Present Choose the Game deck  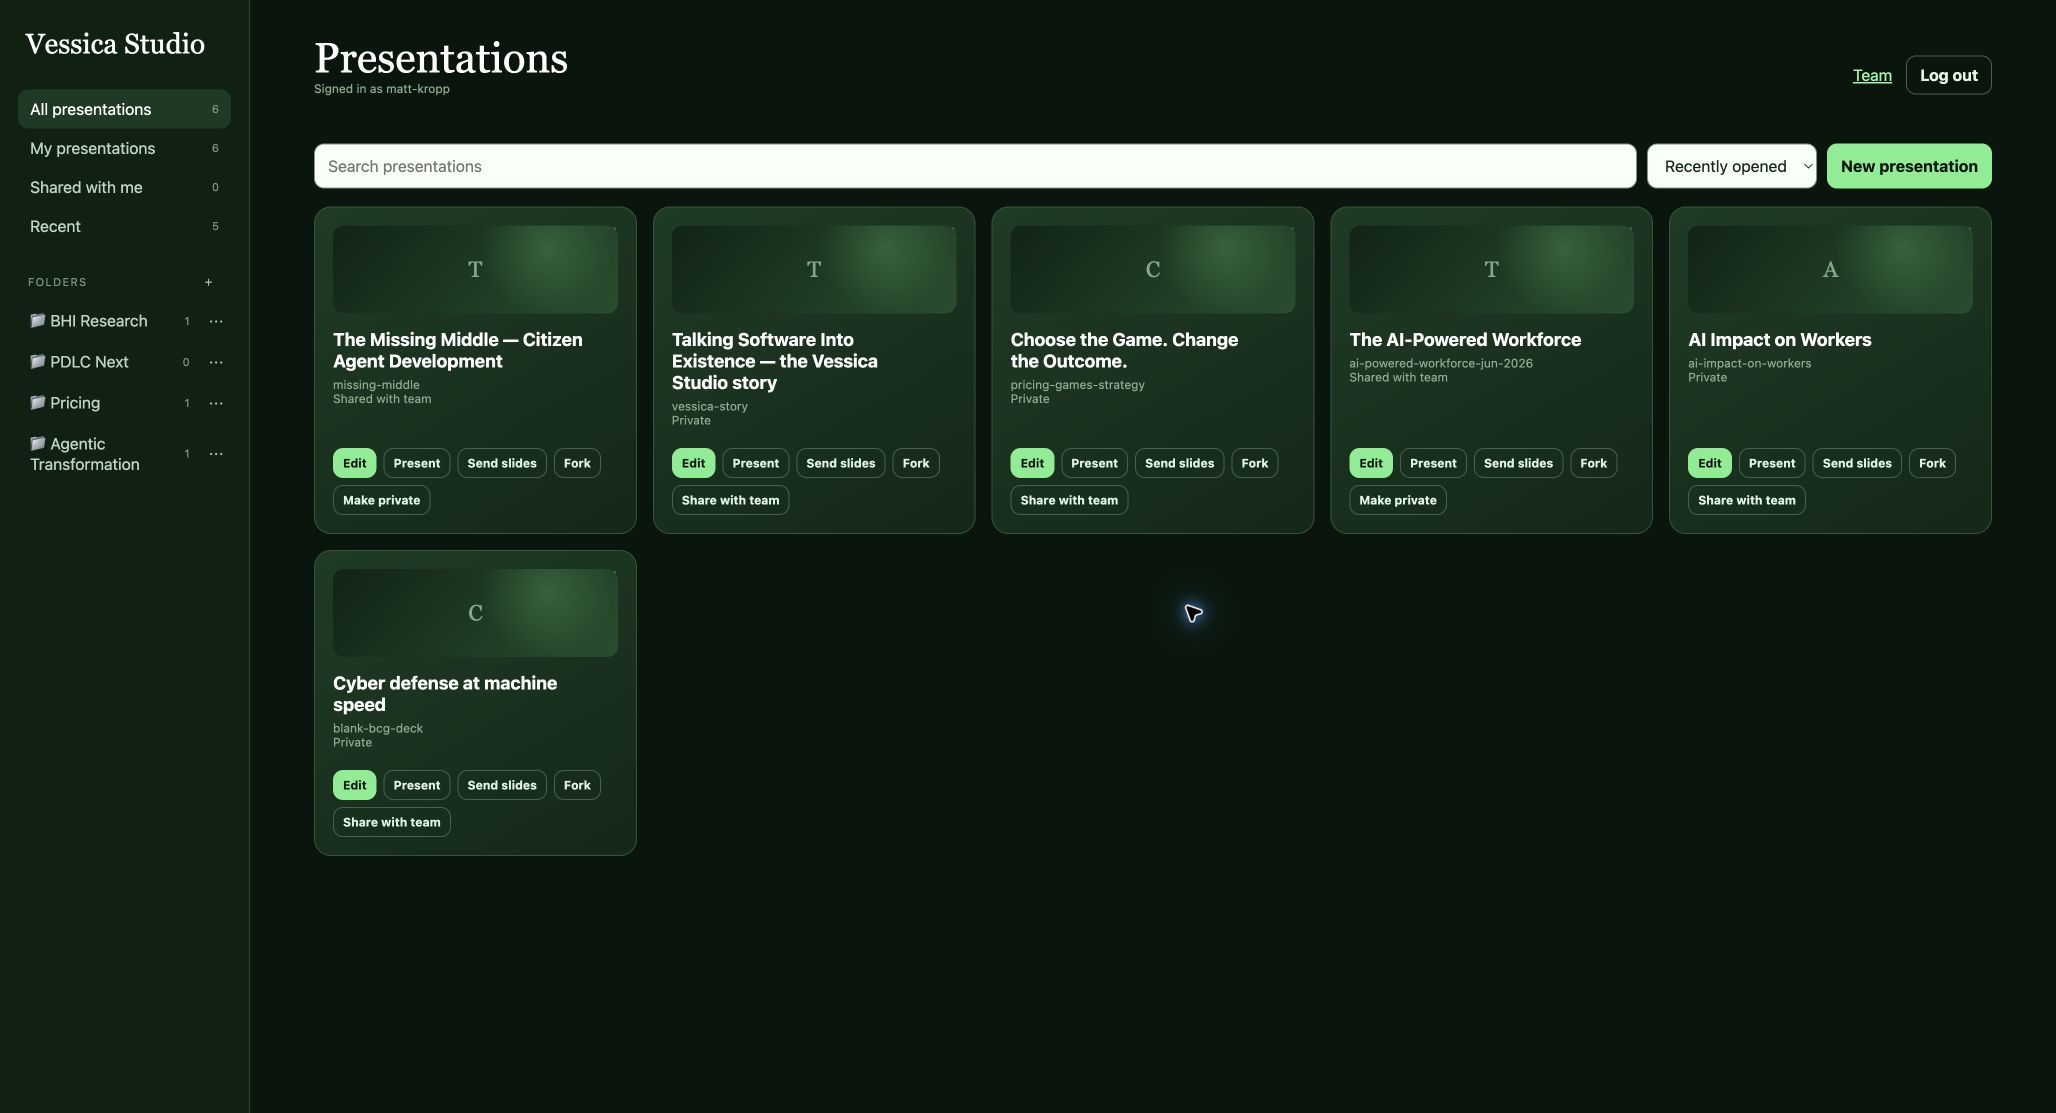click(x=1095, y=463)
